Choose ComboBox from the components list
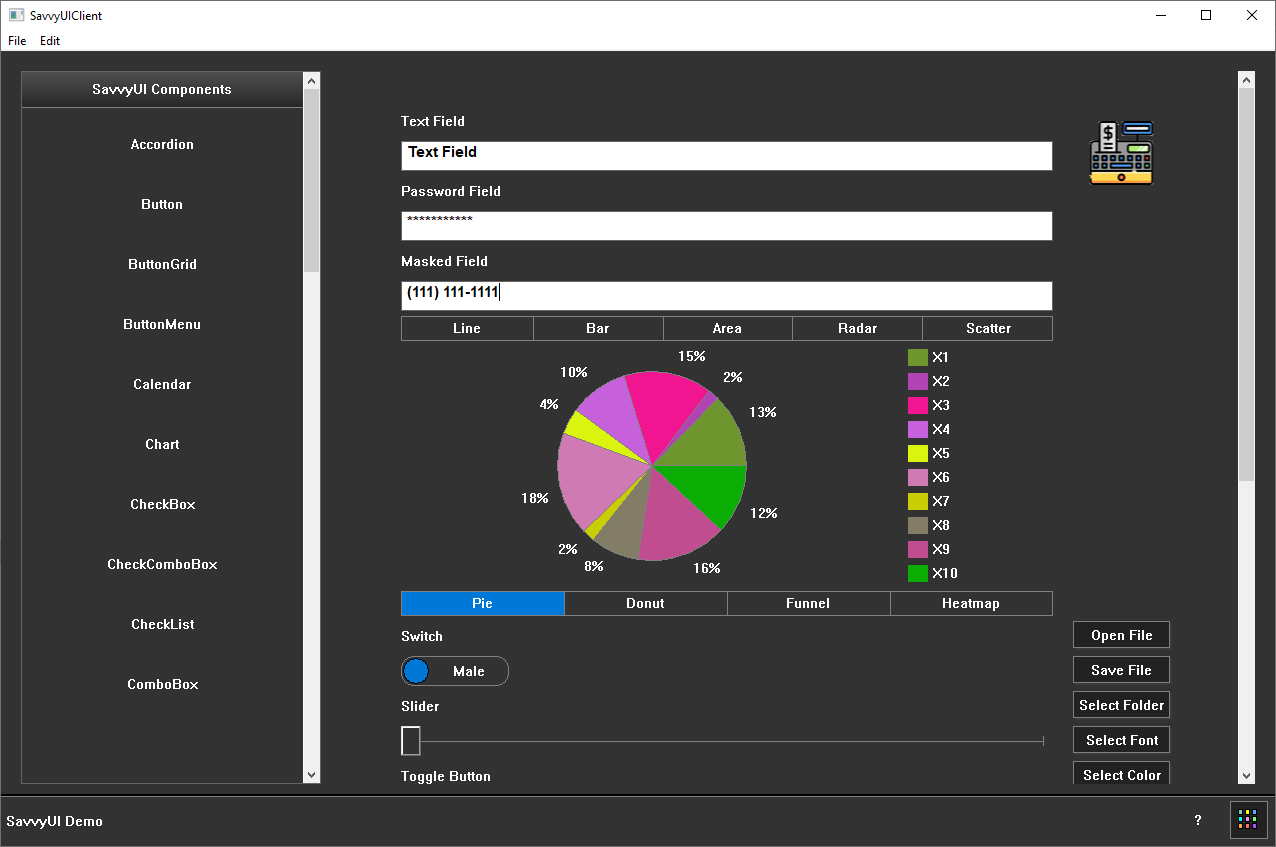 click(162, 684)
